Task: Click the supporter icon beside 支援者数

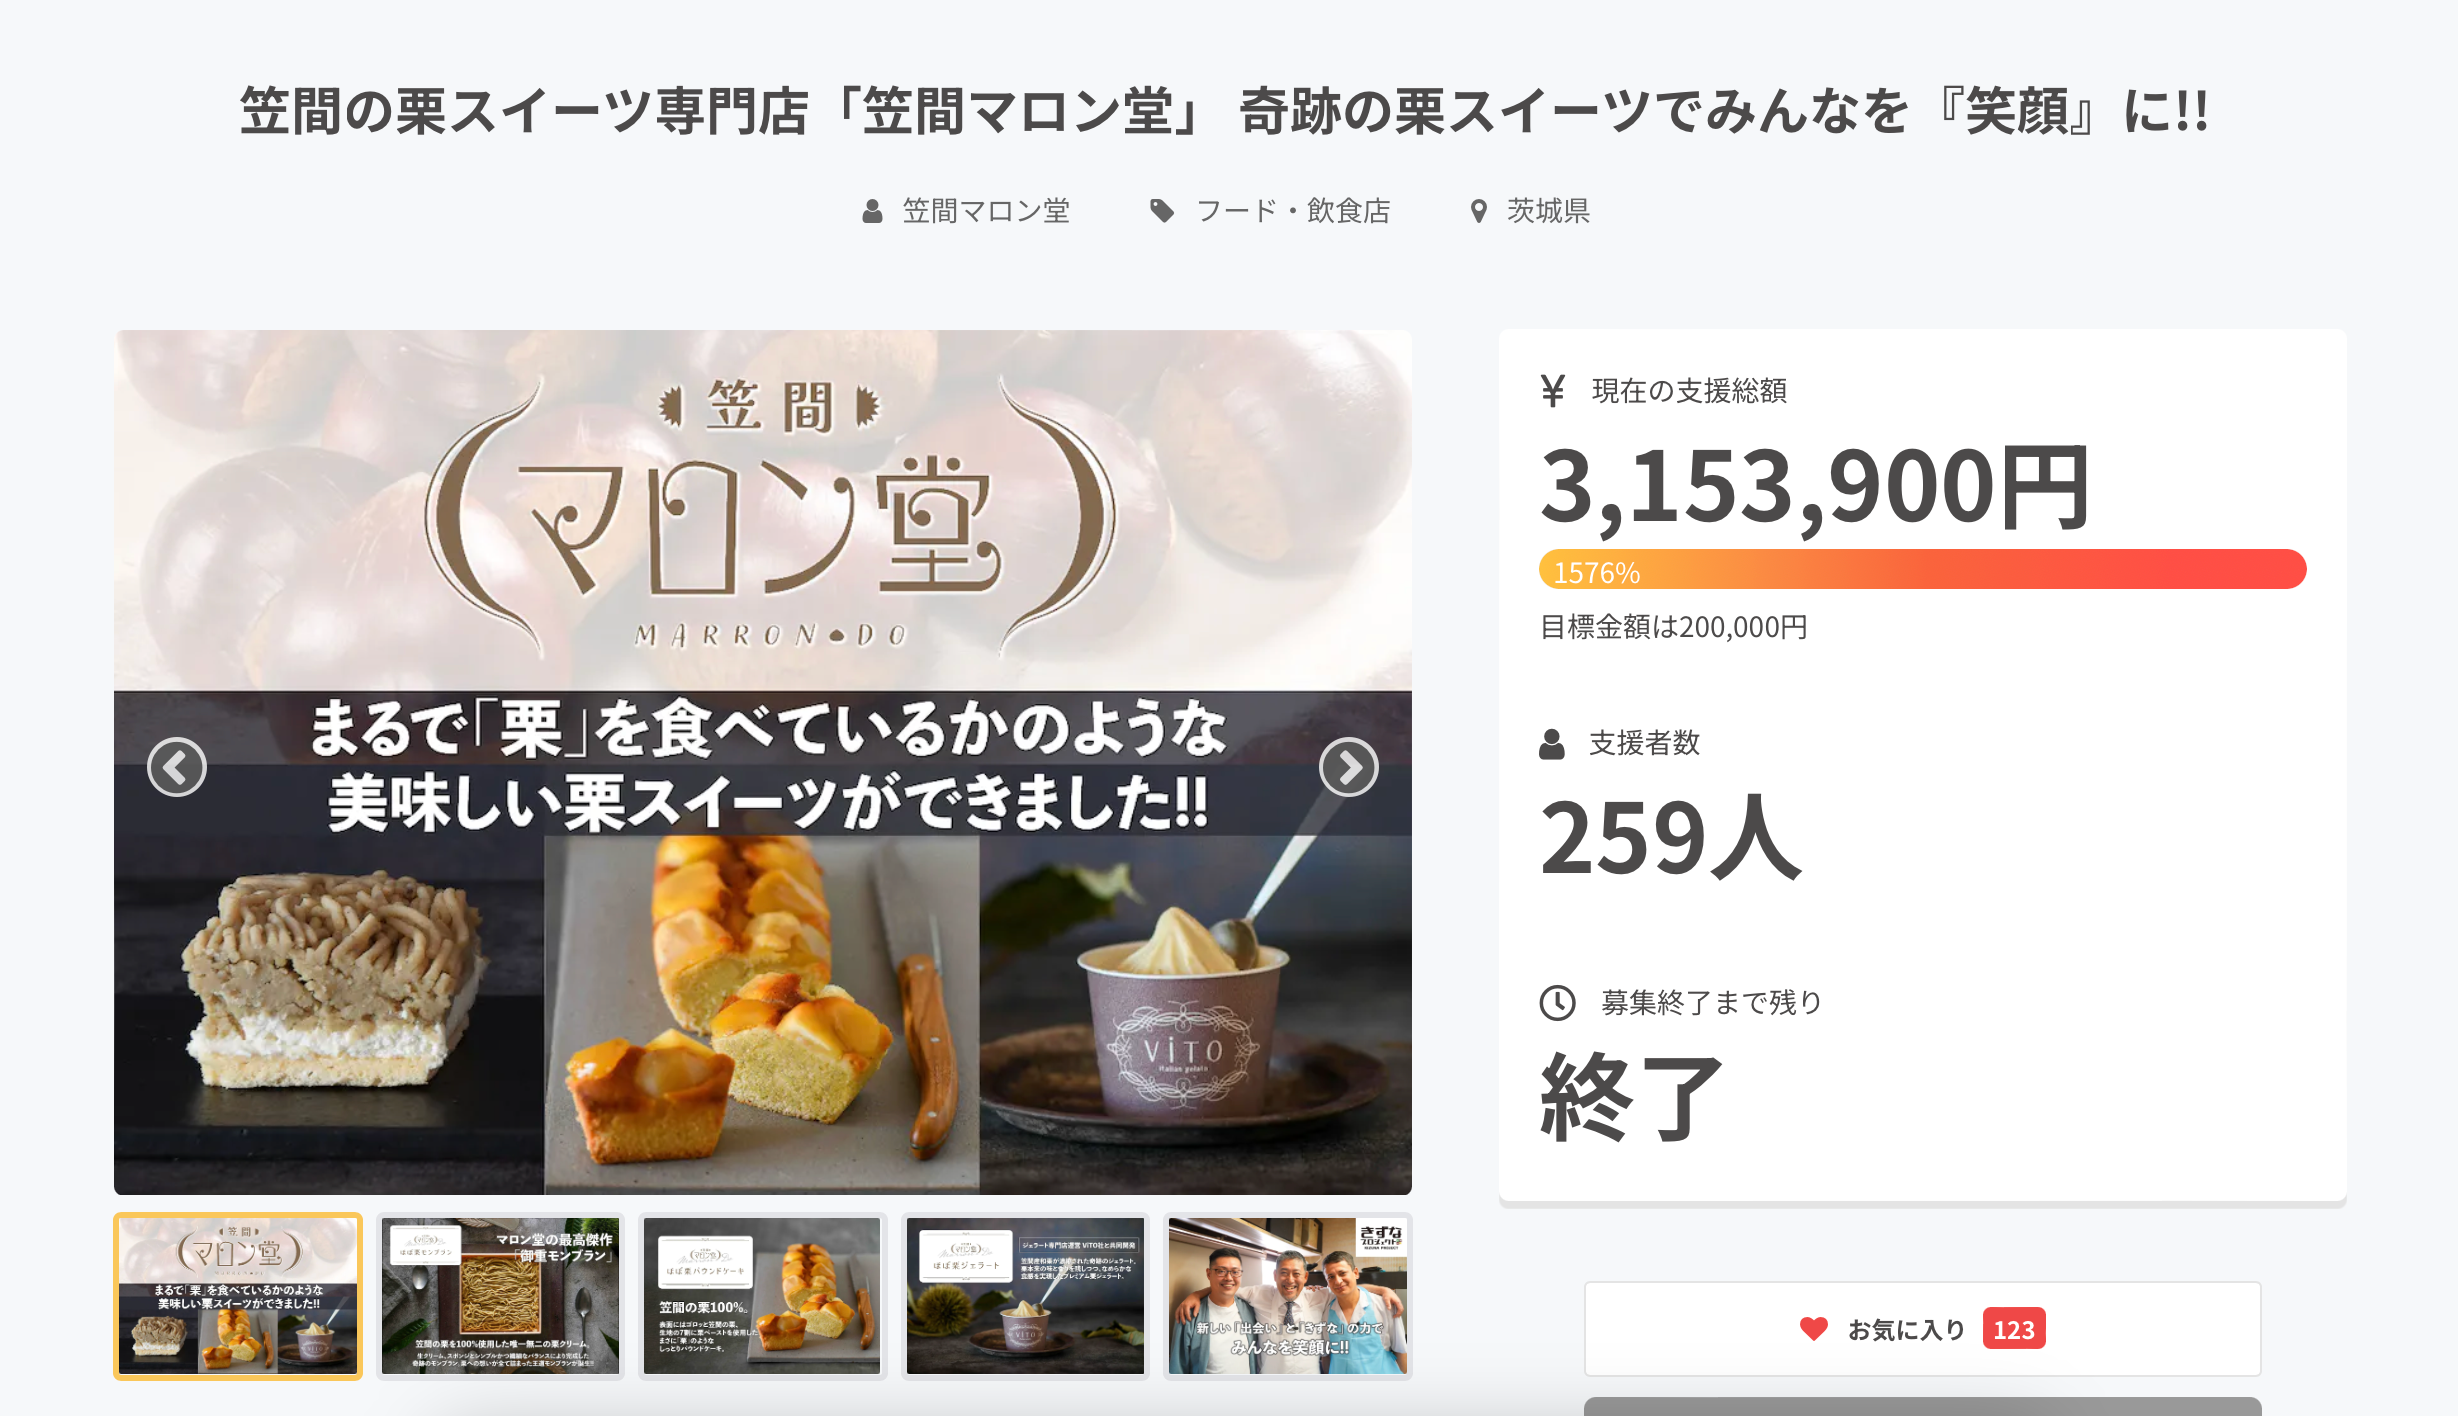Action: (1552, 744)
